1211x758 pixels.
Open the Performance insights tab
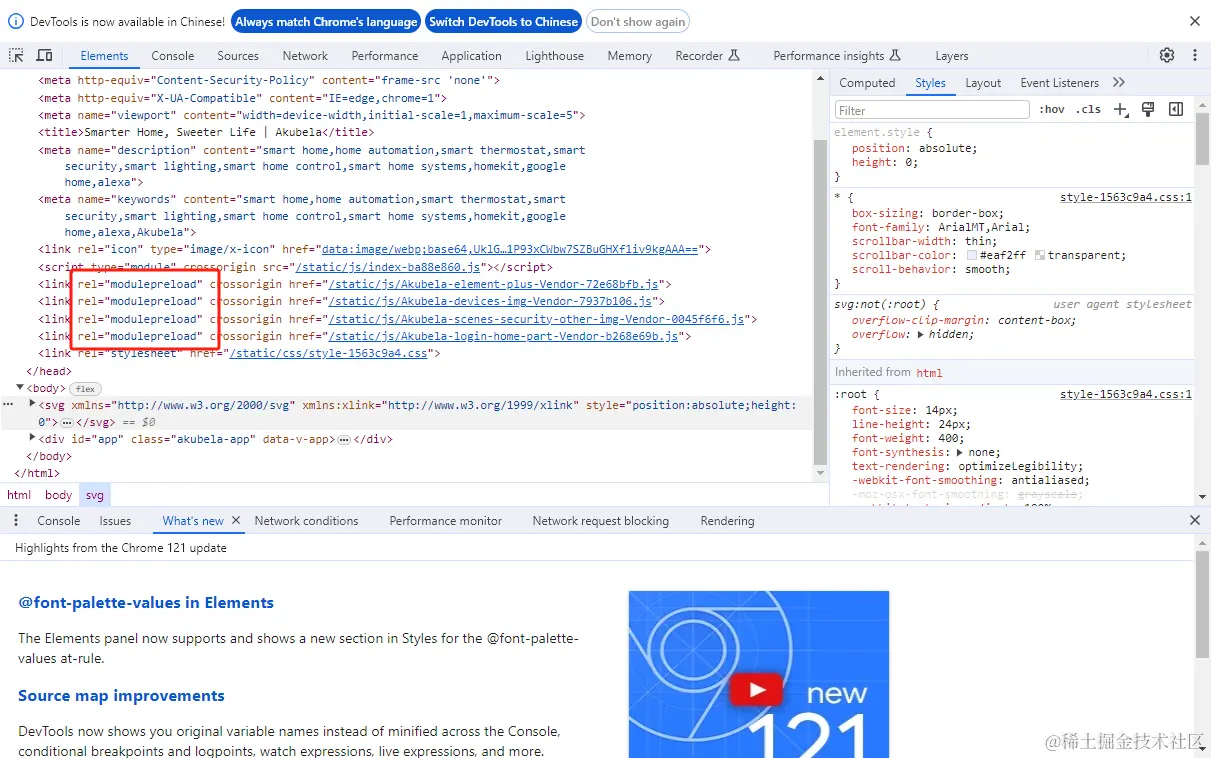click(837, 56)
